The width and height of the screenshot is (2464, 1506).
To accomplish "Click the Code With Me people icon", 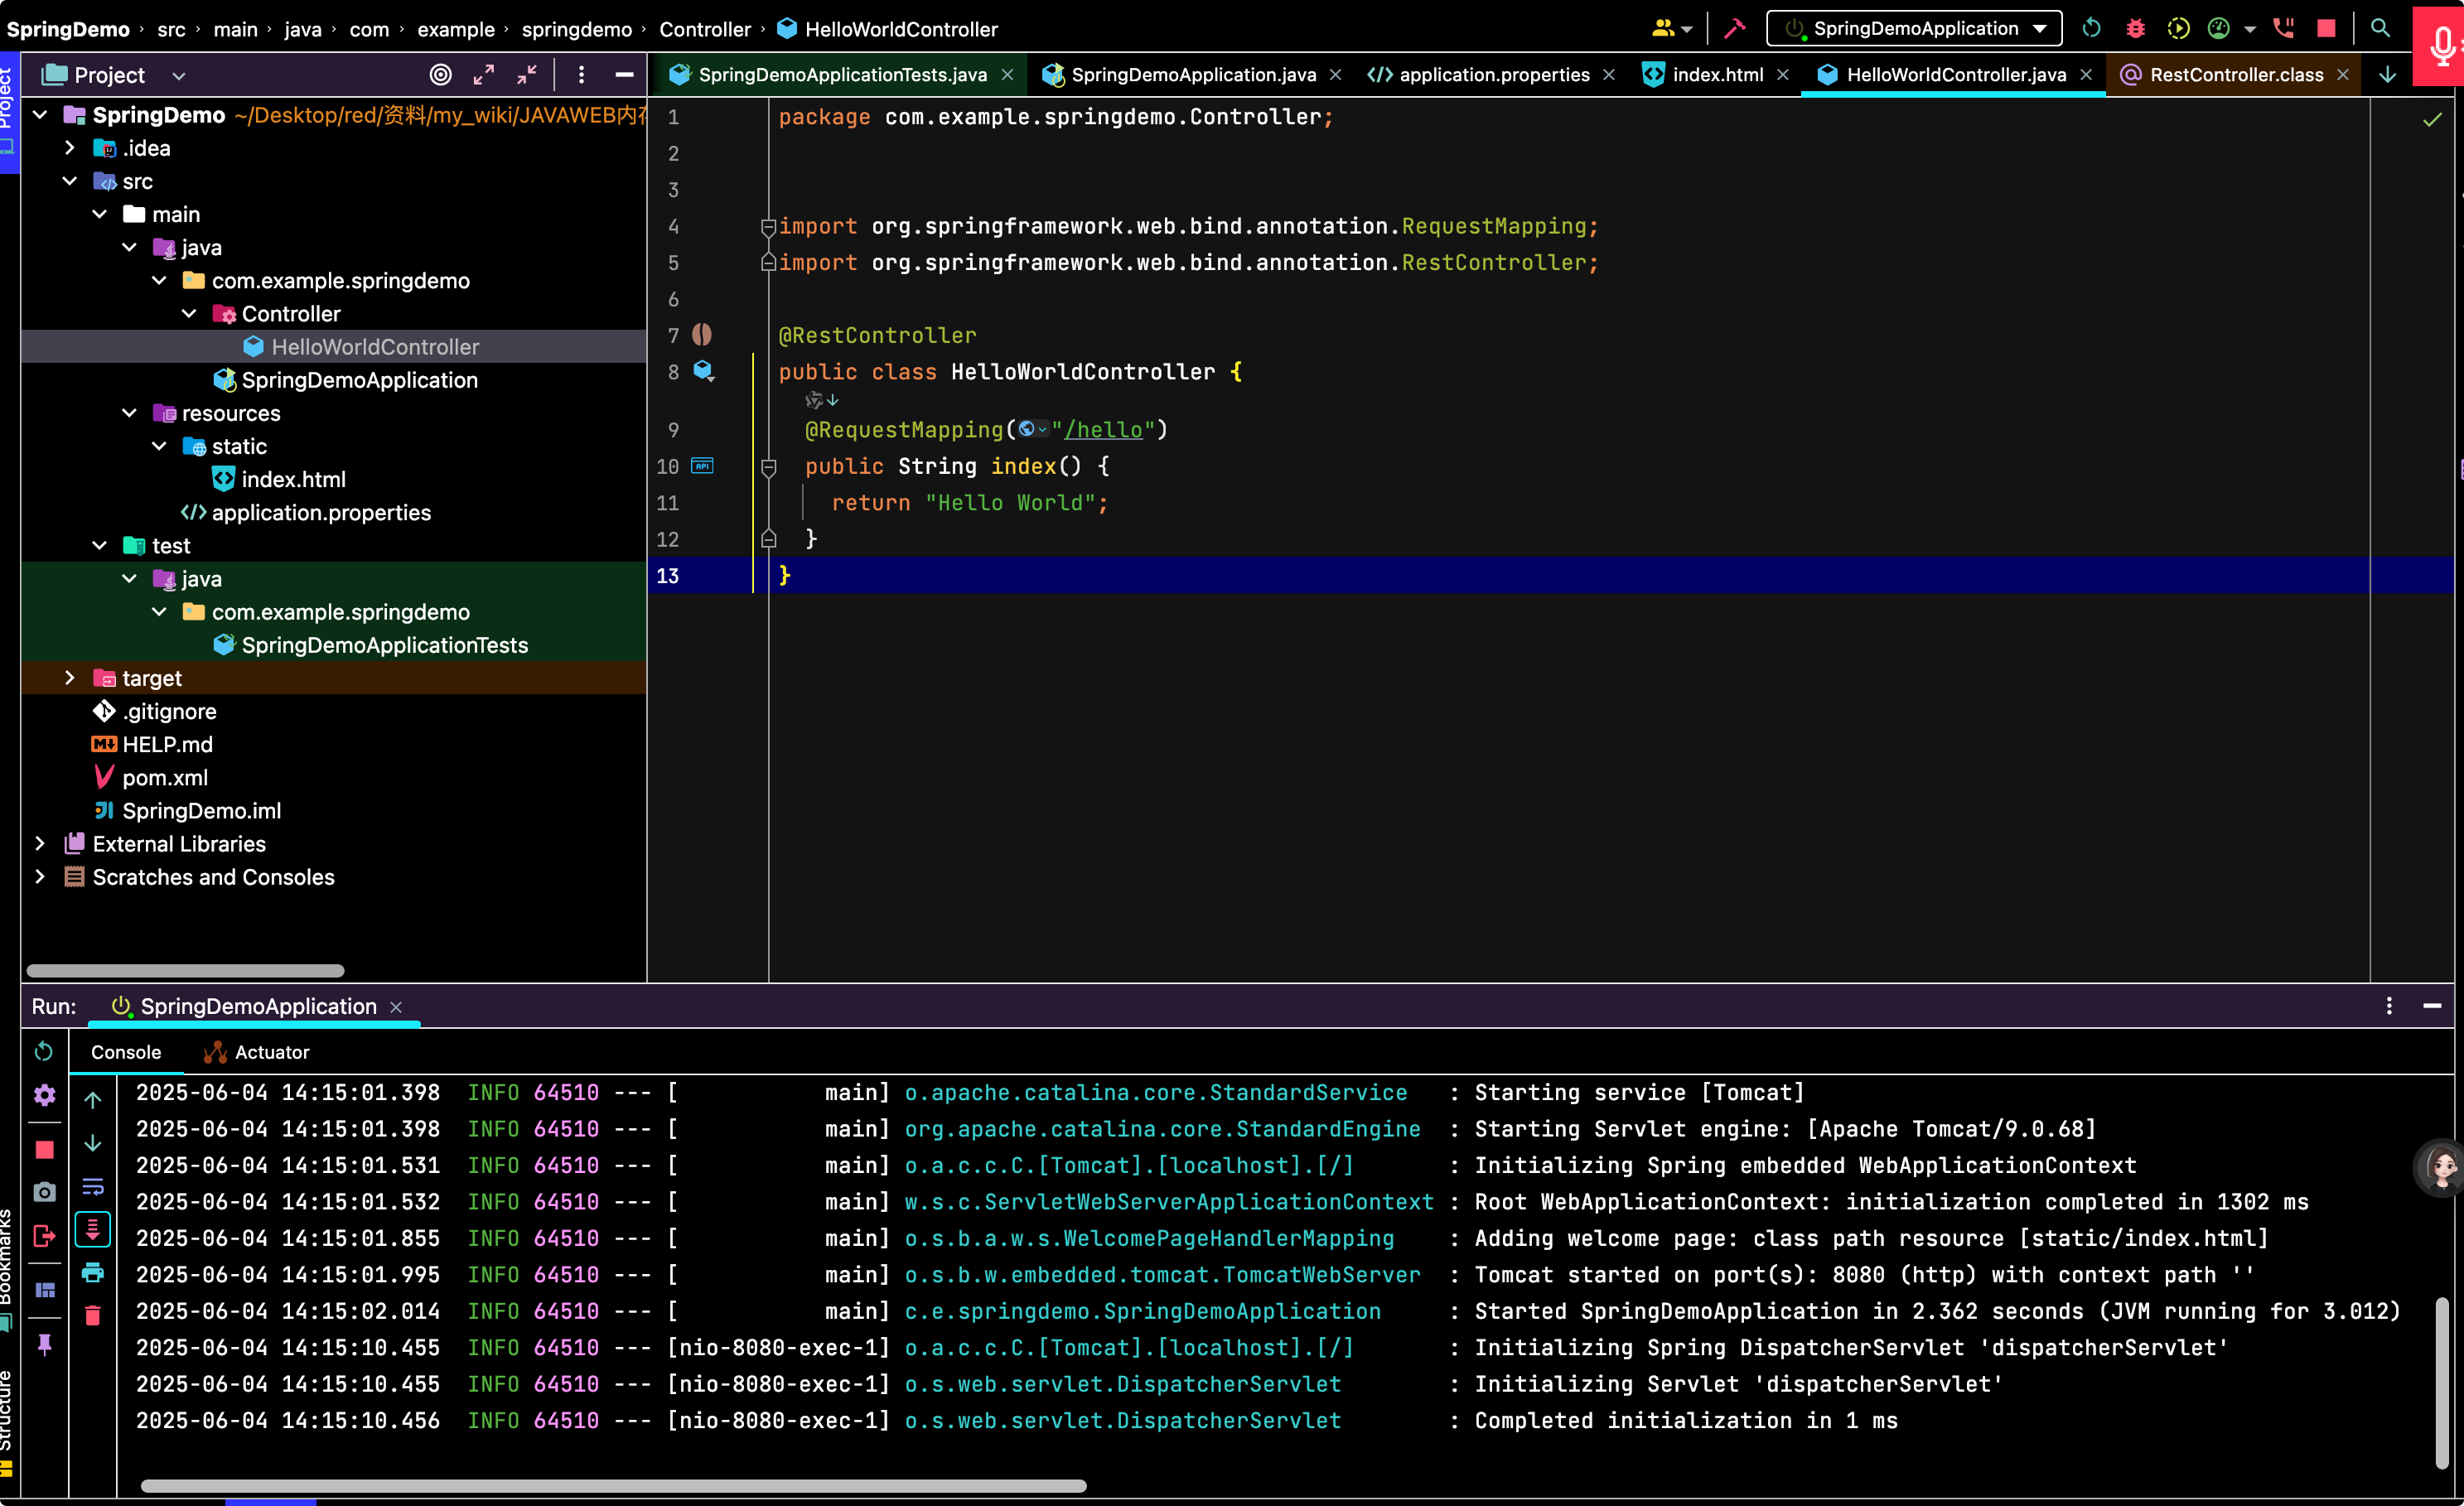I will pos(1663,28).
